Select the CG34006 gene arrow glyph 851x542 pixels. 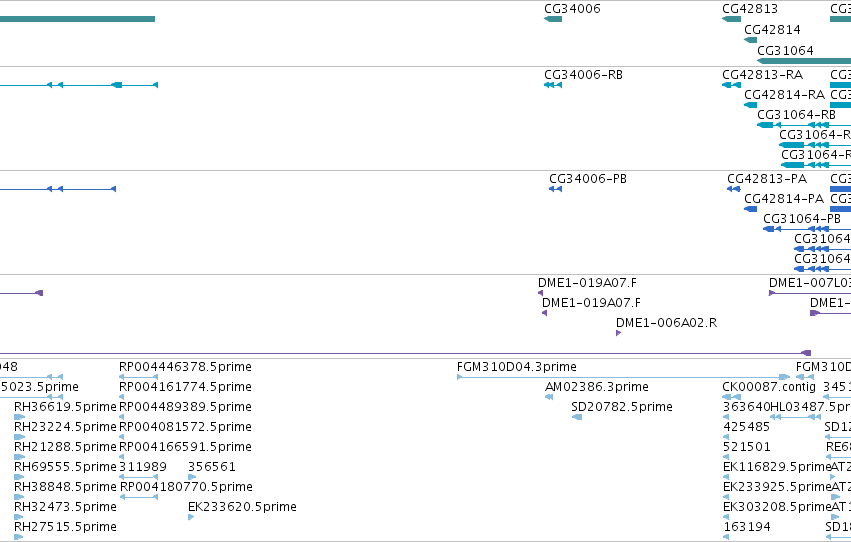click(x=553, y=19)
